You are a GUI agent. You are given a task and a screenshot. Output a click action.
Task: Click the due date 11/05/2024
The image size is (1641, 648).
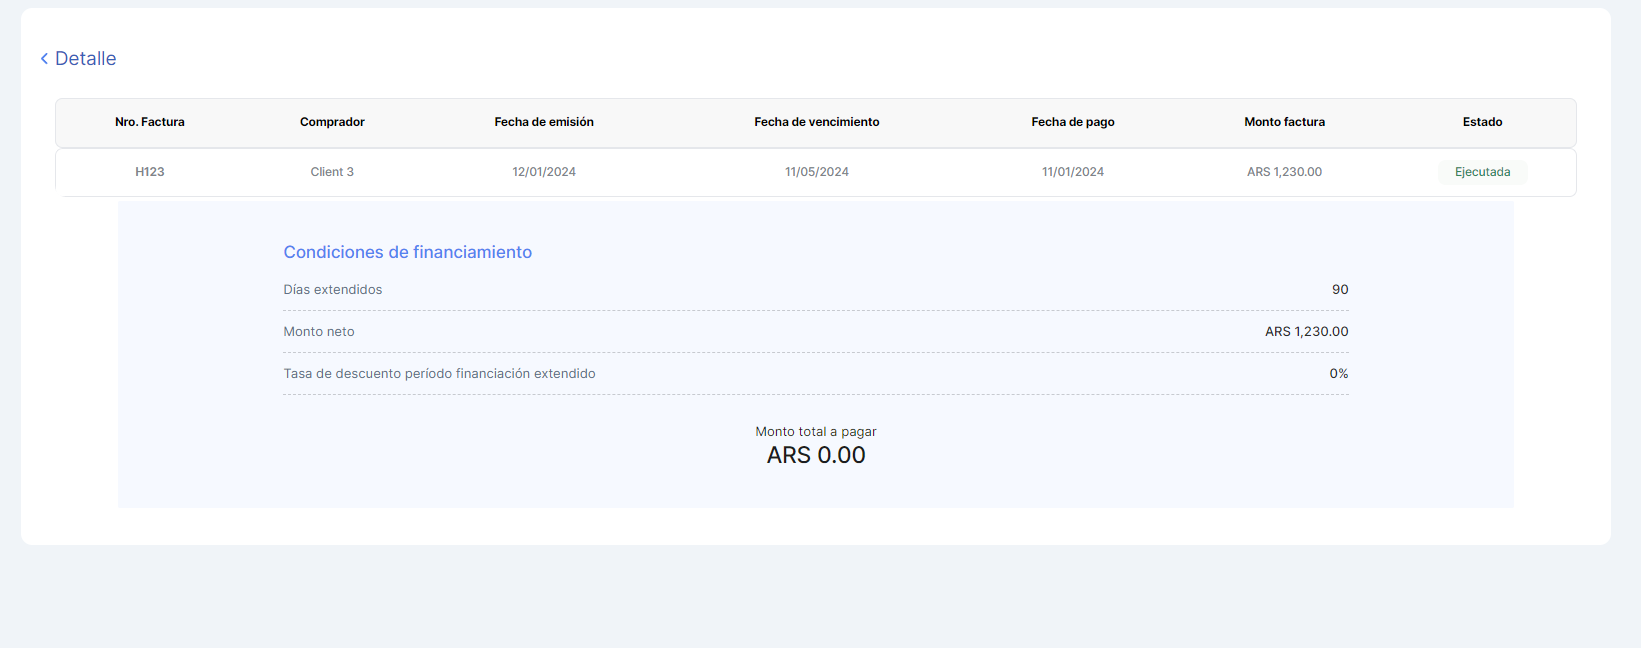[x=817, y=172]
